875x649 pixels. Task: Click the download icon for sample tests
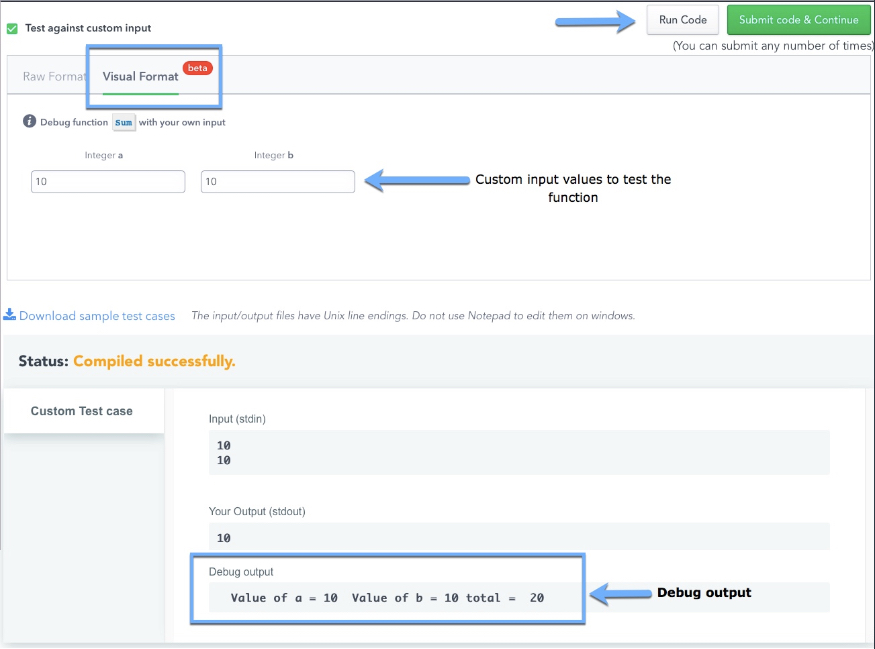[x=9, y=316]
